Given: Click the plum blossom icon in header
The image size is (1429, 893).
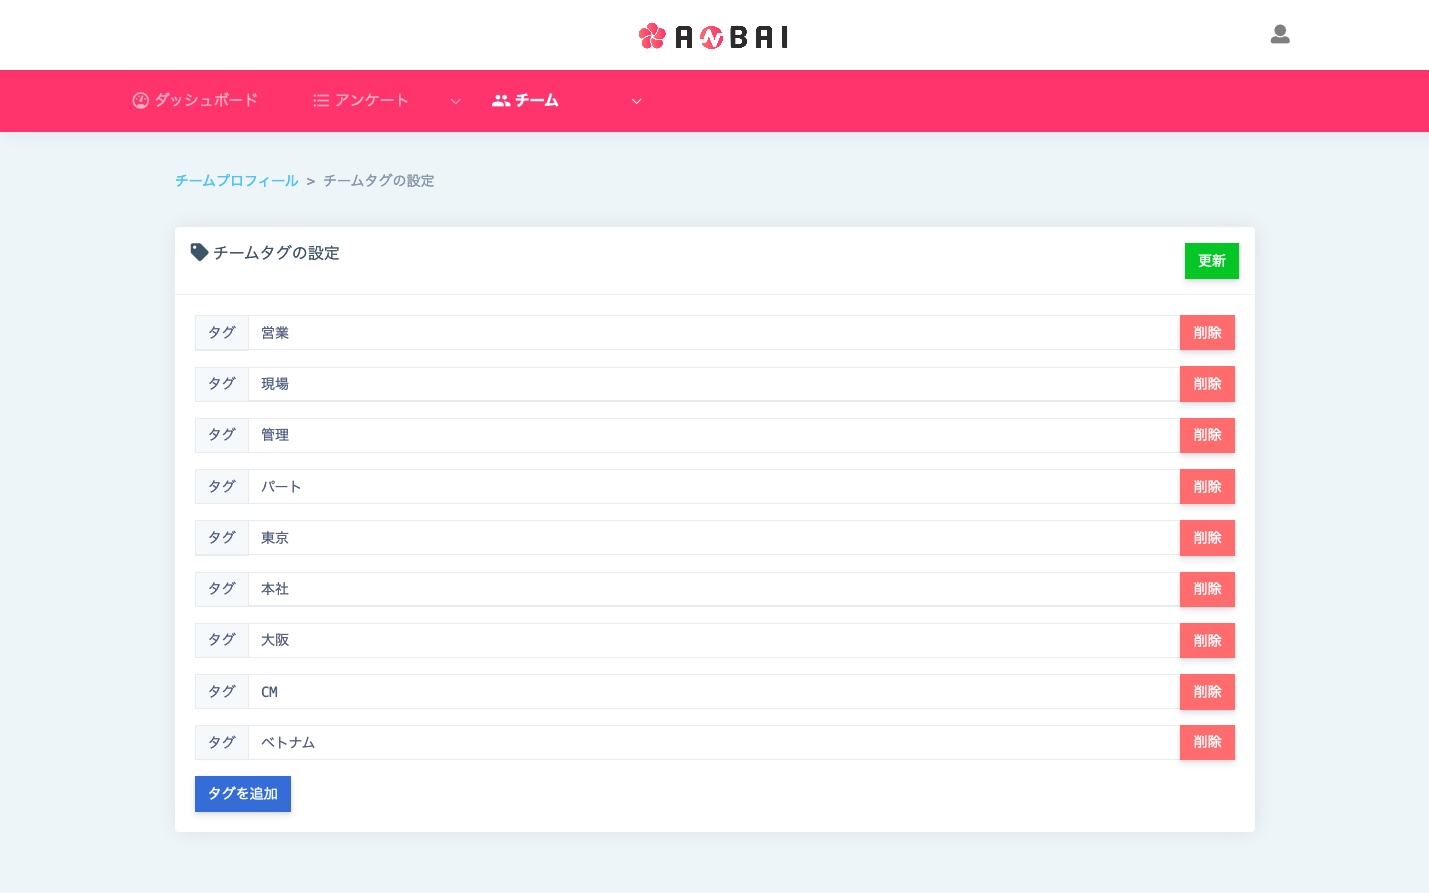Looking at the screenshot, I should point(653,35).
